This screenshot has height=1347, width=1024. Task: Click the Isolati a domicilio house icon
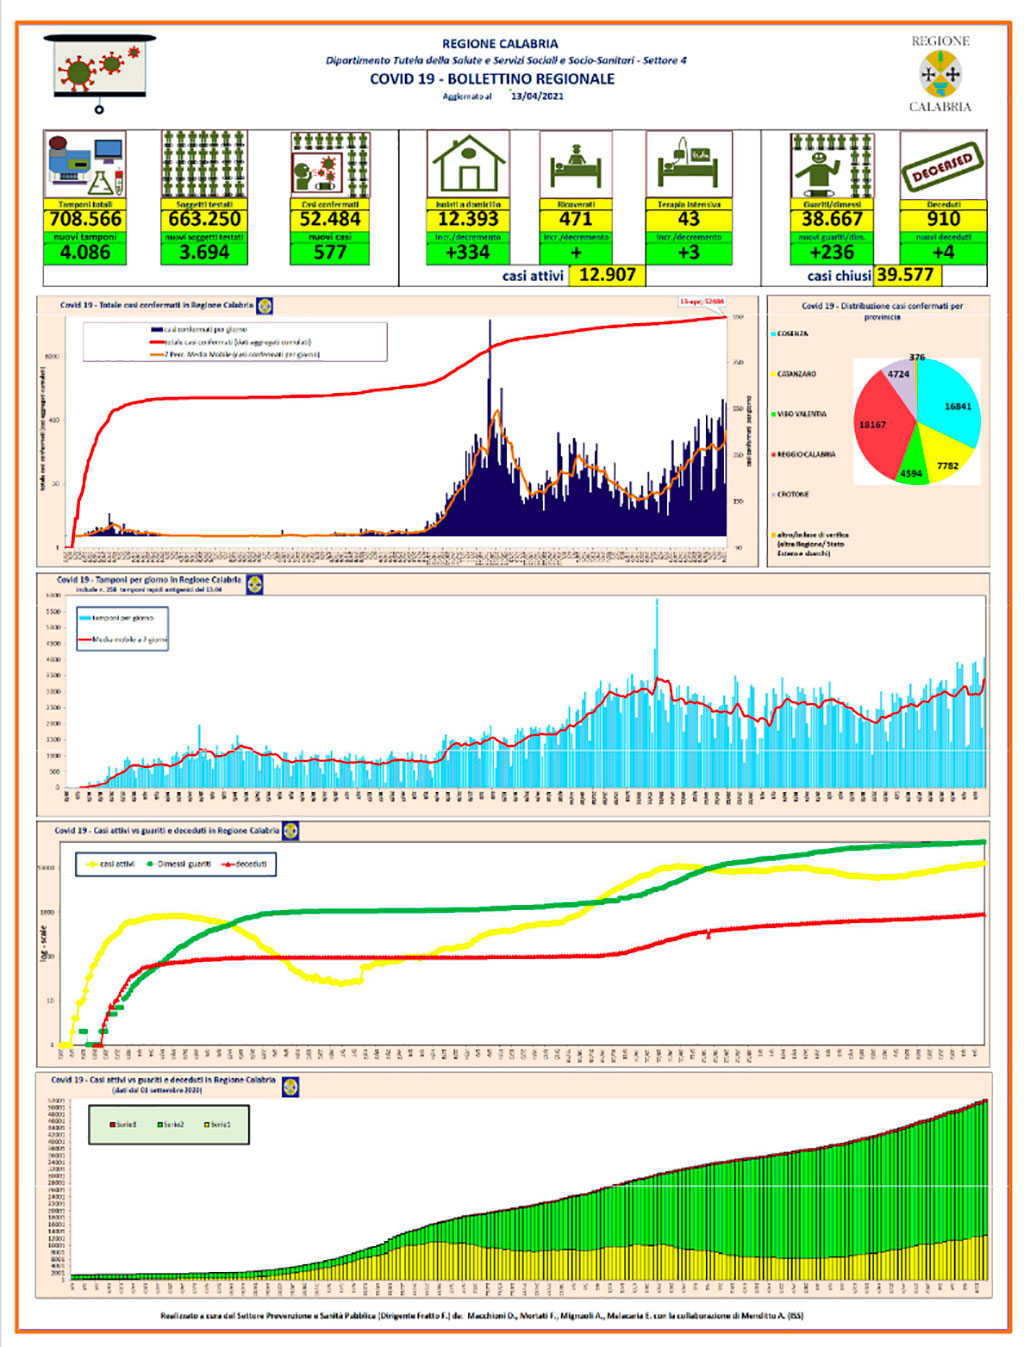pos(469,165)
